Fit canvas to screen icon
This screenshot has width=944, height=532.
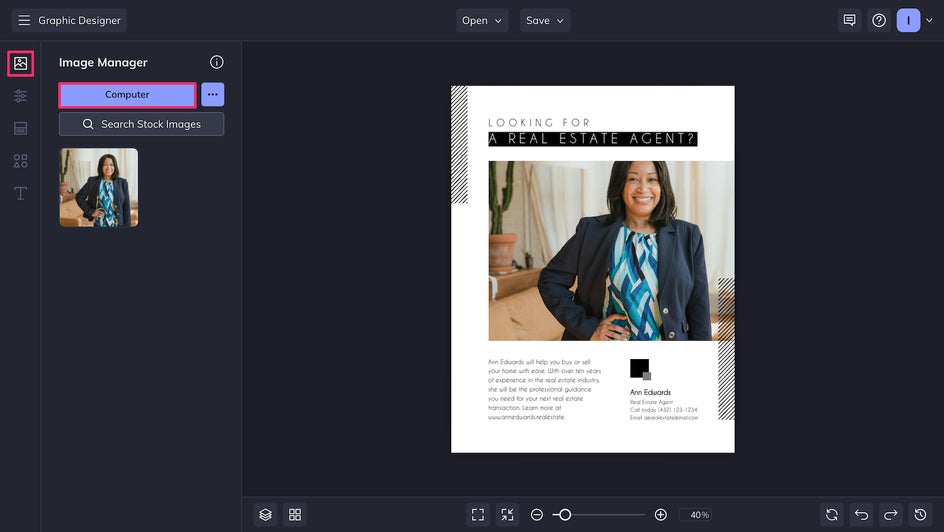tap(478, 515)
